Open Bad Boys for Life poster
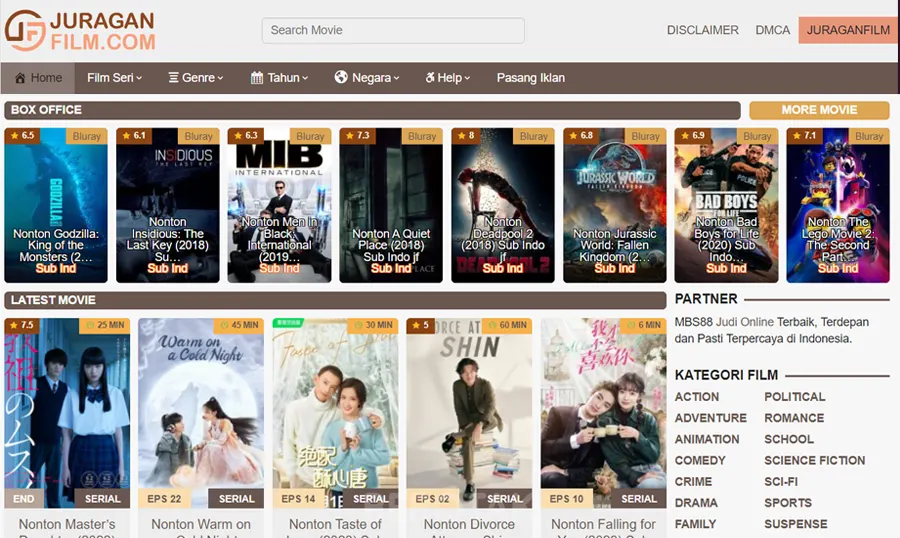 pyautogui.click(x=726, y=205)
